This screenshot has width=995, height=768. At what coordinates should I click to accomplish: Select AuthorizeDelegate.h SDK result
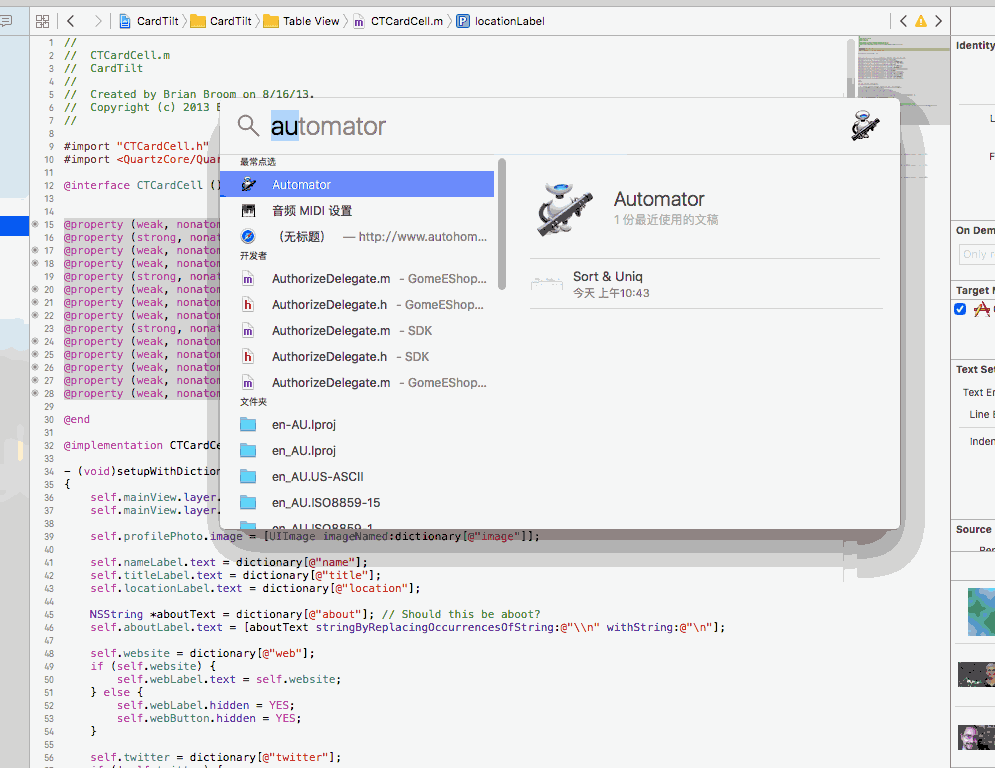(x=357, y=356)
